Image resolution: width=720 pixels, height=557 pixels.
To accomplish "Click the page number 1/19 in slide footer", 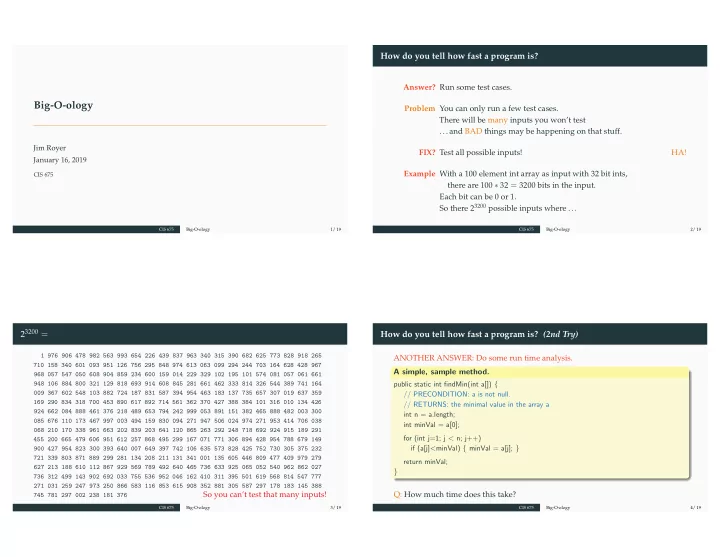I will [336, 229].
